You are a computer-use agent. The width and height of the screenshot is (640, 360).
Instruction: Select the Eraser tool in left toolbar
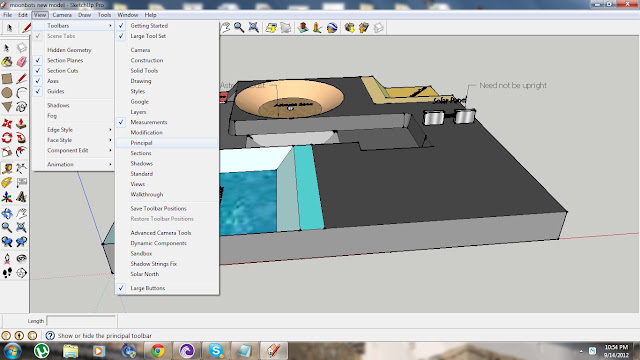(22, 62)
